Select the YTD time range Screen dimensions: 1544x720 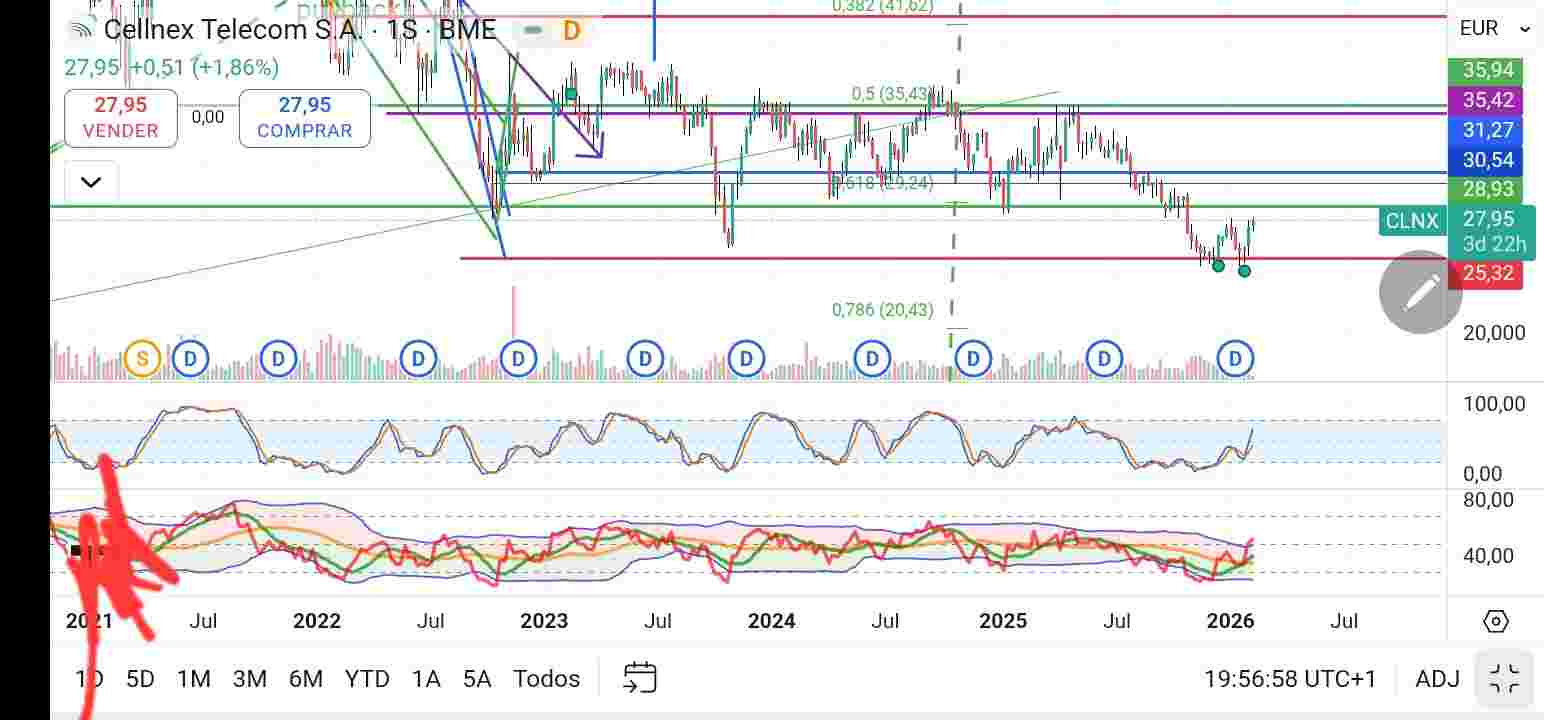click(x=366, y=679)
